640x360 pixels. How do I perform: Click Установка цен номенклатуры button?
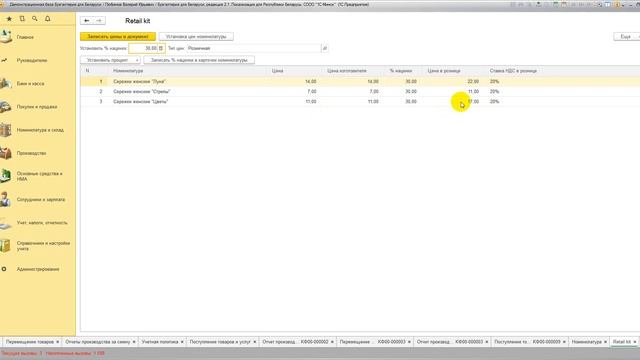tap(196, 37)
